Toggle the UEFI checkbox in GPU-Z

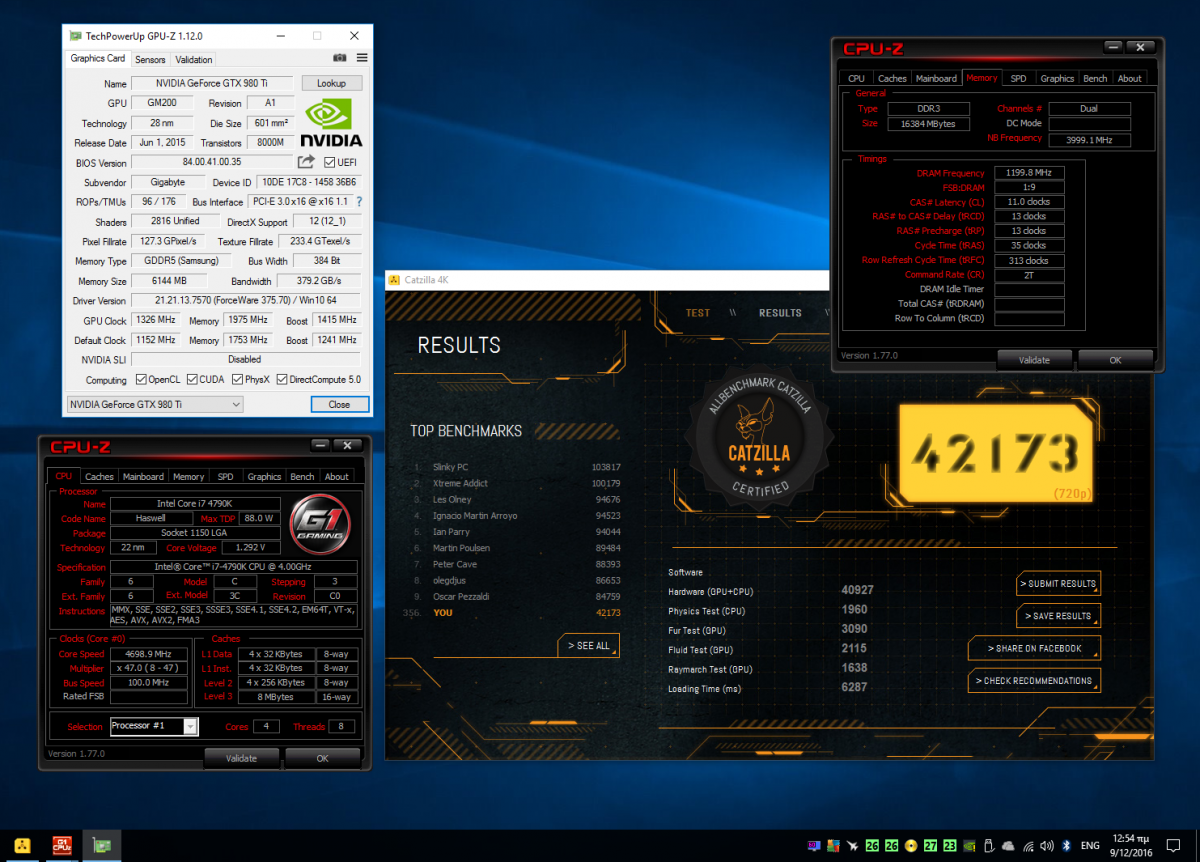[330, 162]
